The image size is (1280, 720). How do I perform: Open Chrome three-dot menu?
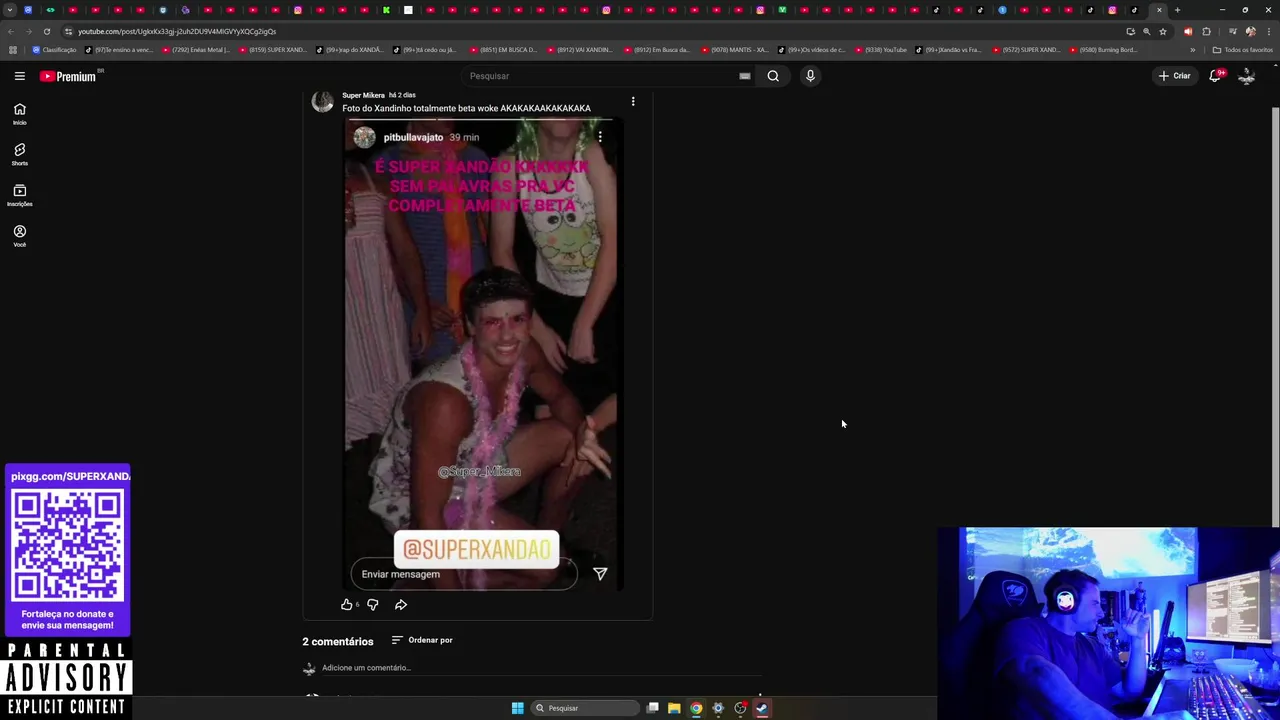coord(1269,31)
